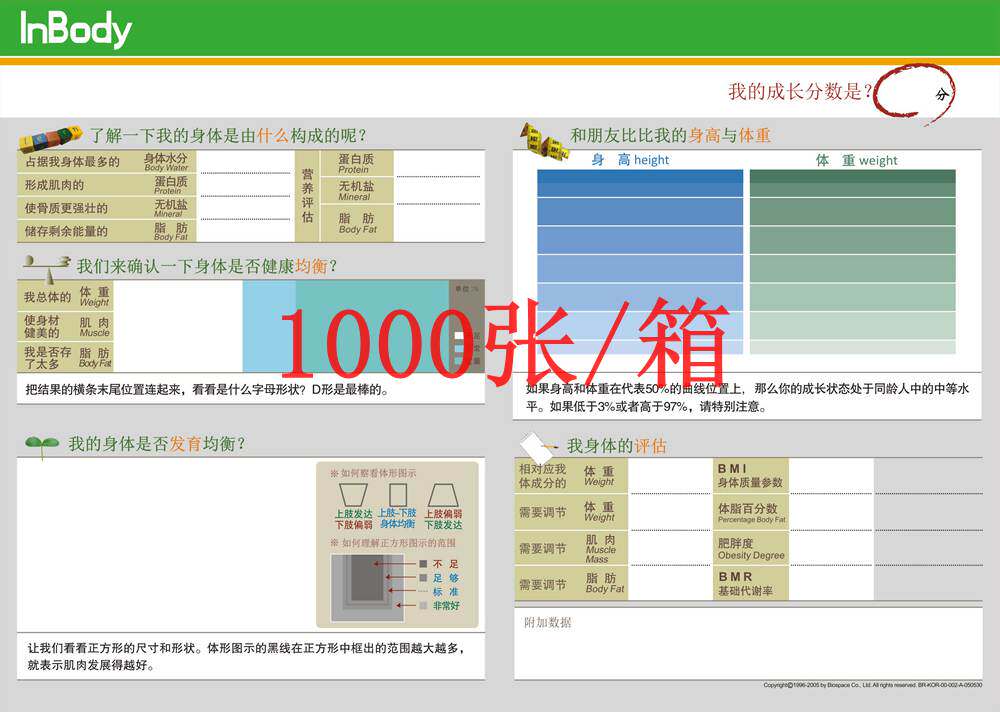The height and width of the screenshot is (712, 1000).
Task: Toggle the 足够 legend square
Action: point(423,577)
